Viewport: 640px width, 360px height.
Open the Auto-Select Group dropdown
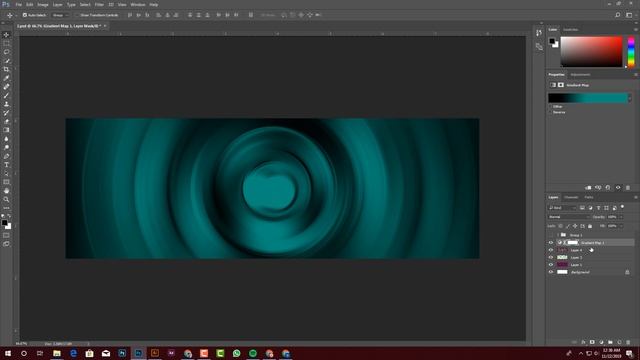pos(60,15)
